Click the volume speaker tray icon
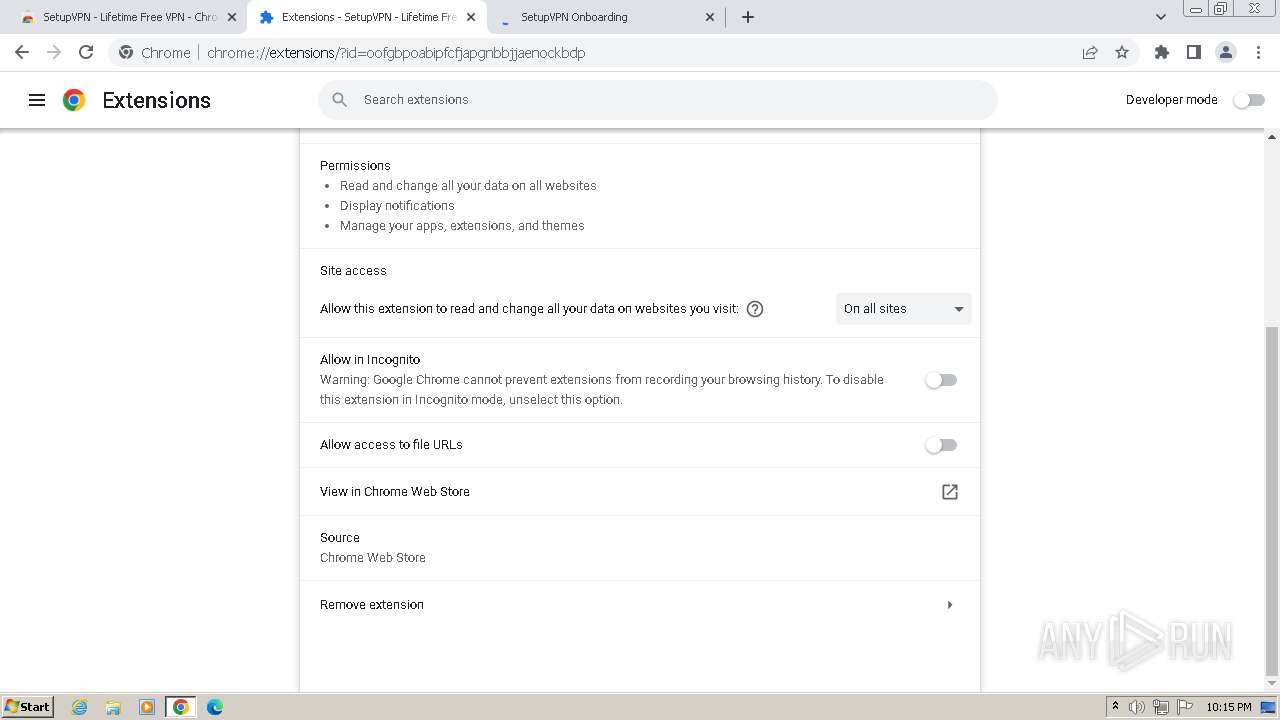The width and height of the screenshot is (1280, 720). (x=1137, y=707)
